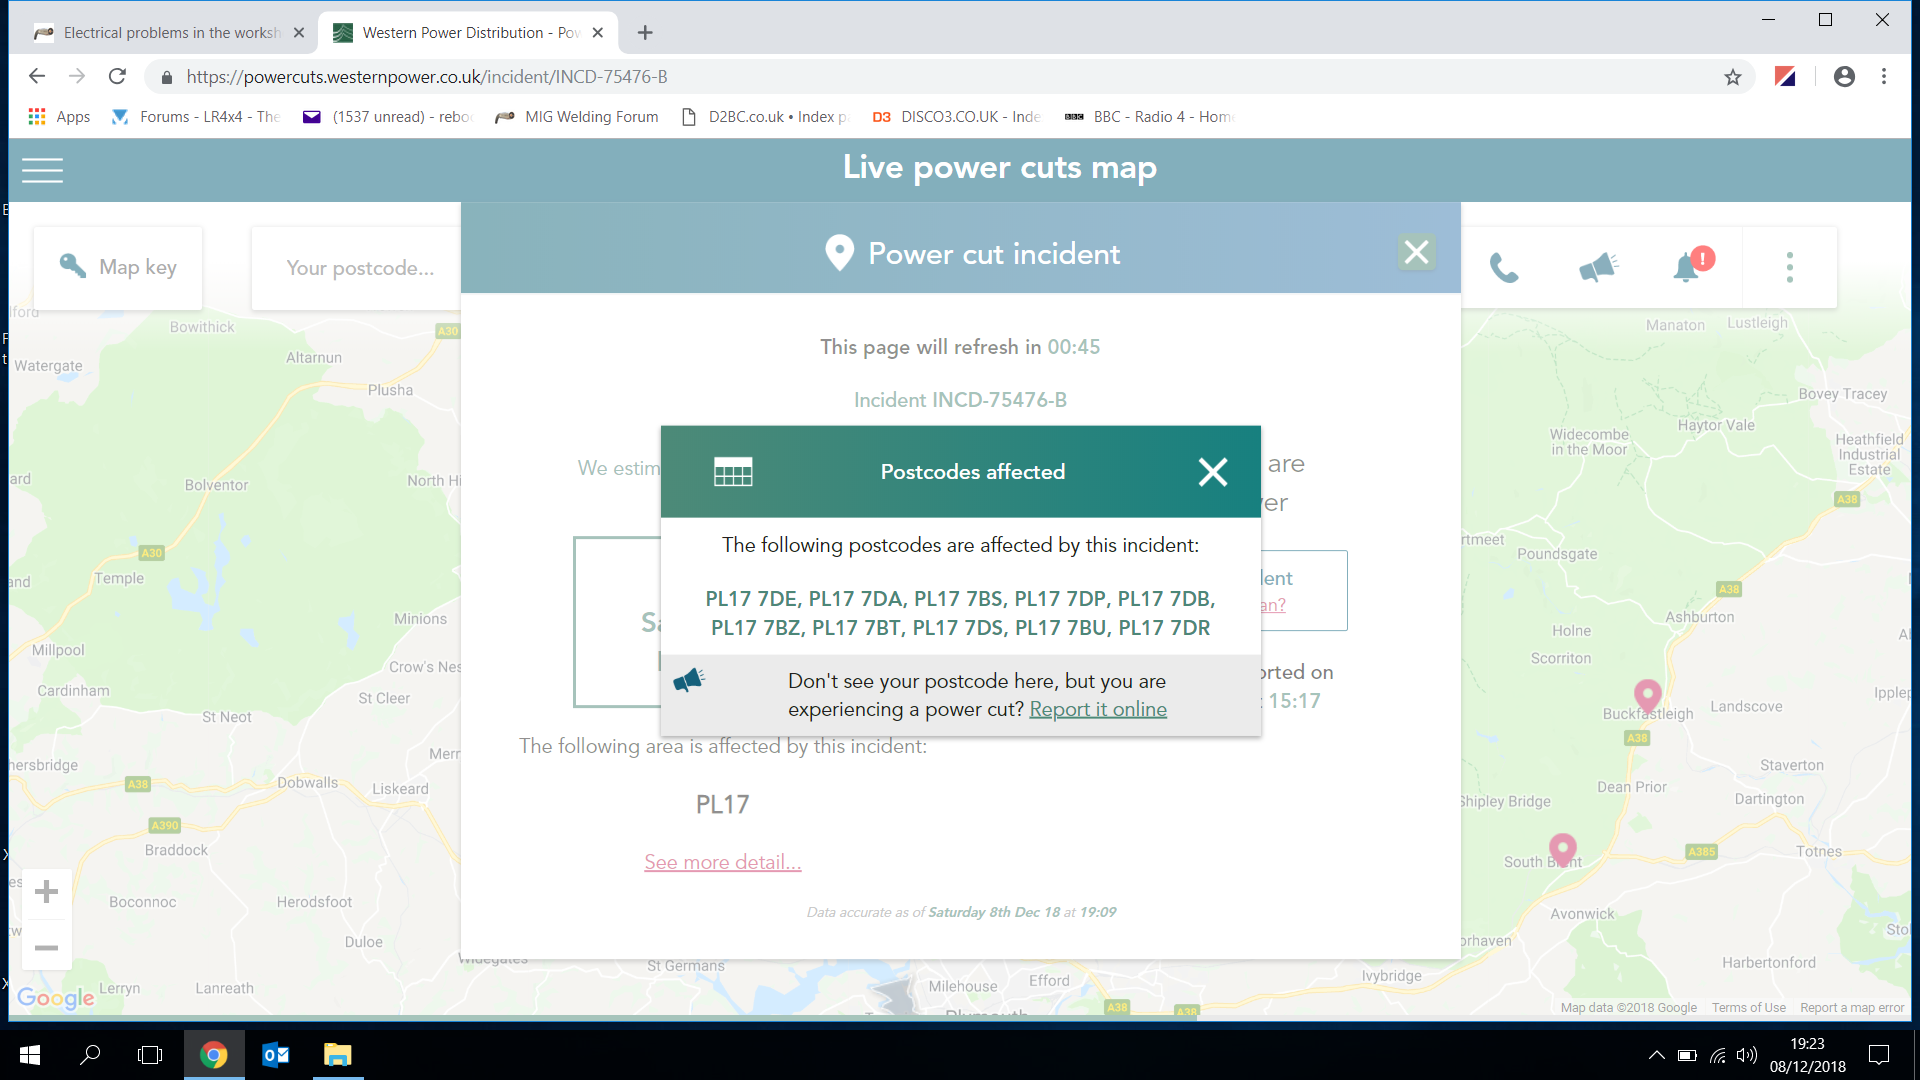
Task: Bookmark this page with the star icon
Action: pyautogui.click(x=1733, y=77)
